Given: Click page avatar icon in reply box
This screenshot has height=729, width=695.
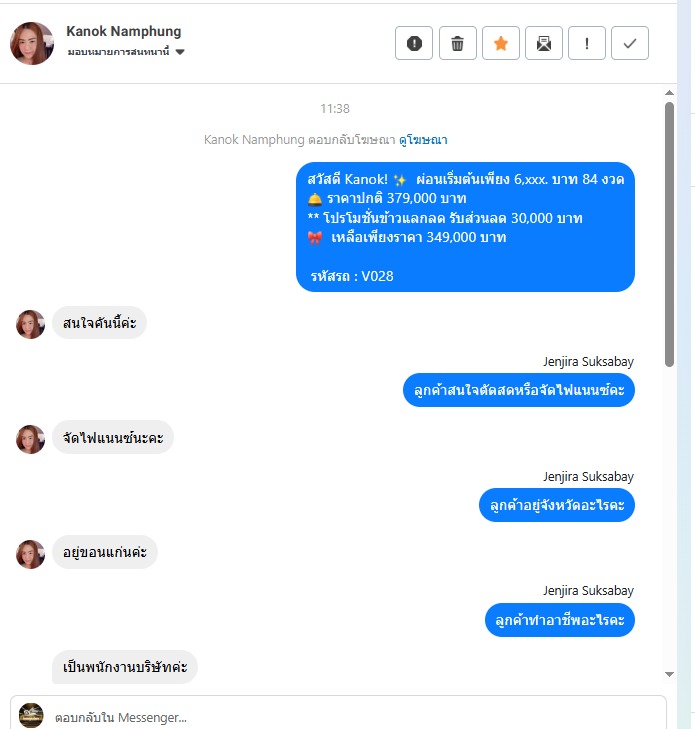Looking at the screenshot, I should point(31,716).
